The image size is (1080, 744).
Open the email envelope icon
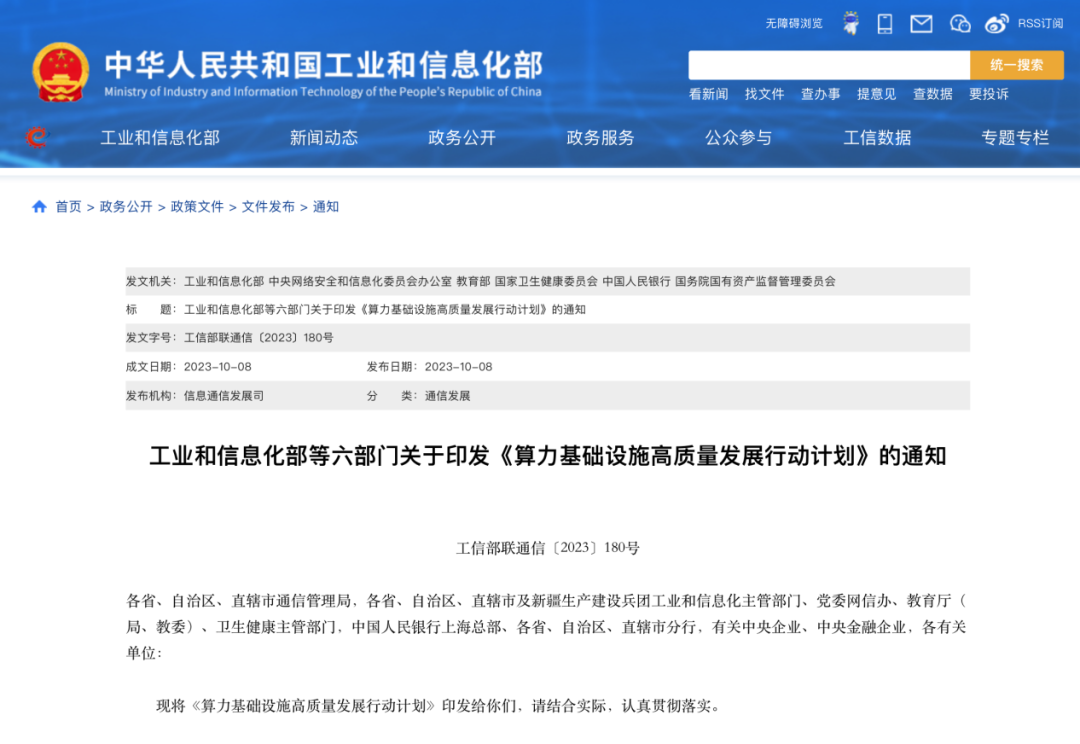click(921, 23)
